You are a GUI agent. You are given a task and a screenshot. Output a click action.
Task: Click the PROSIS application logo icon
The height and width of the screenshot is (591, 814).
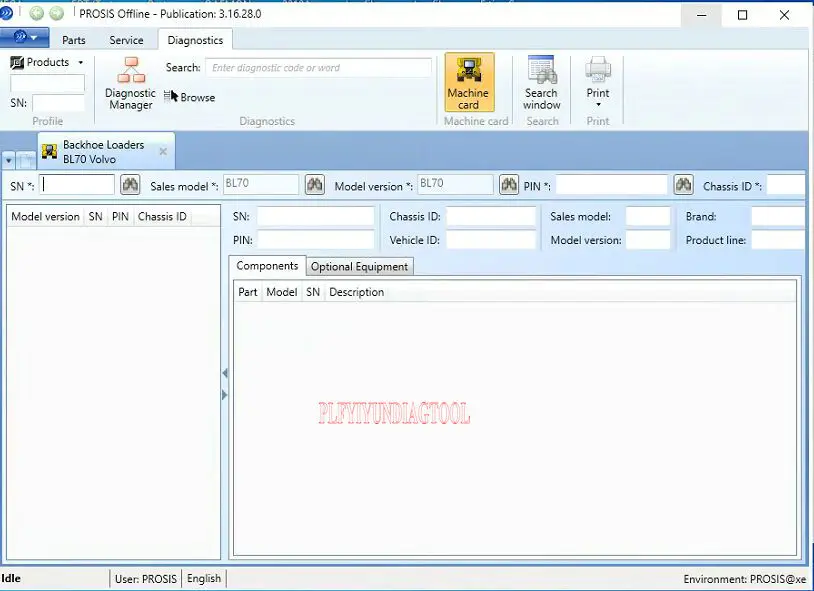coord(6,13)
